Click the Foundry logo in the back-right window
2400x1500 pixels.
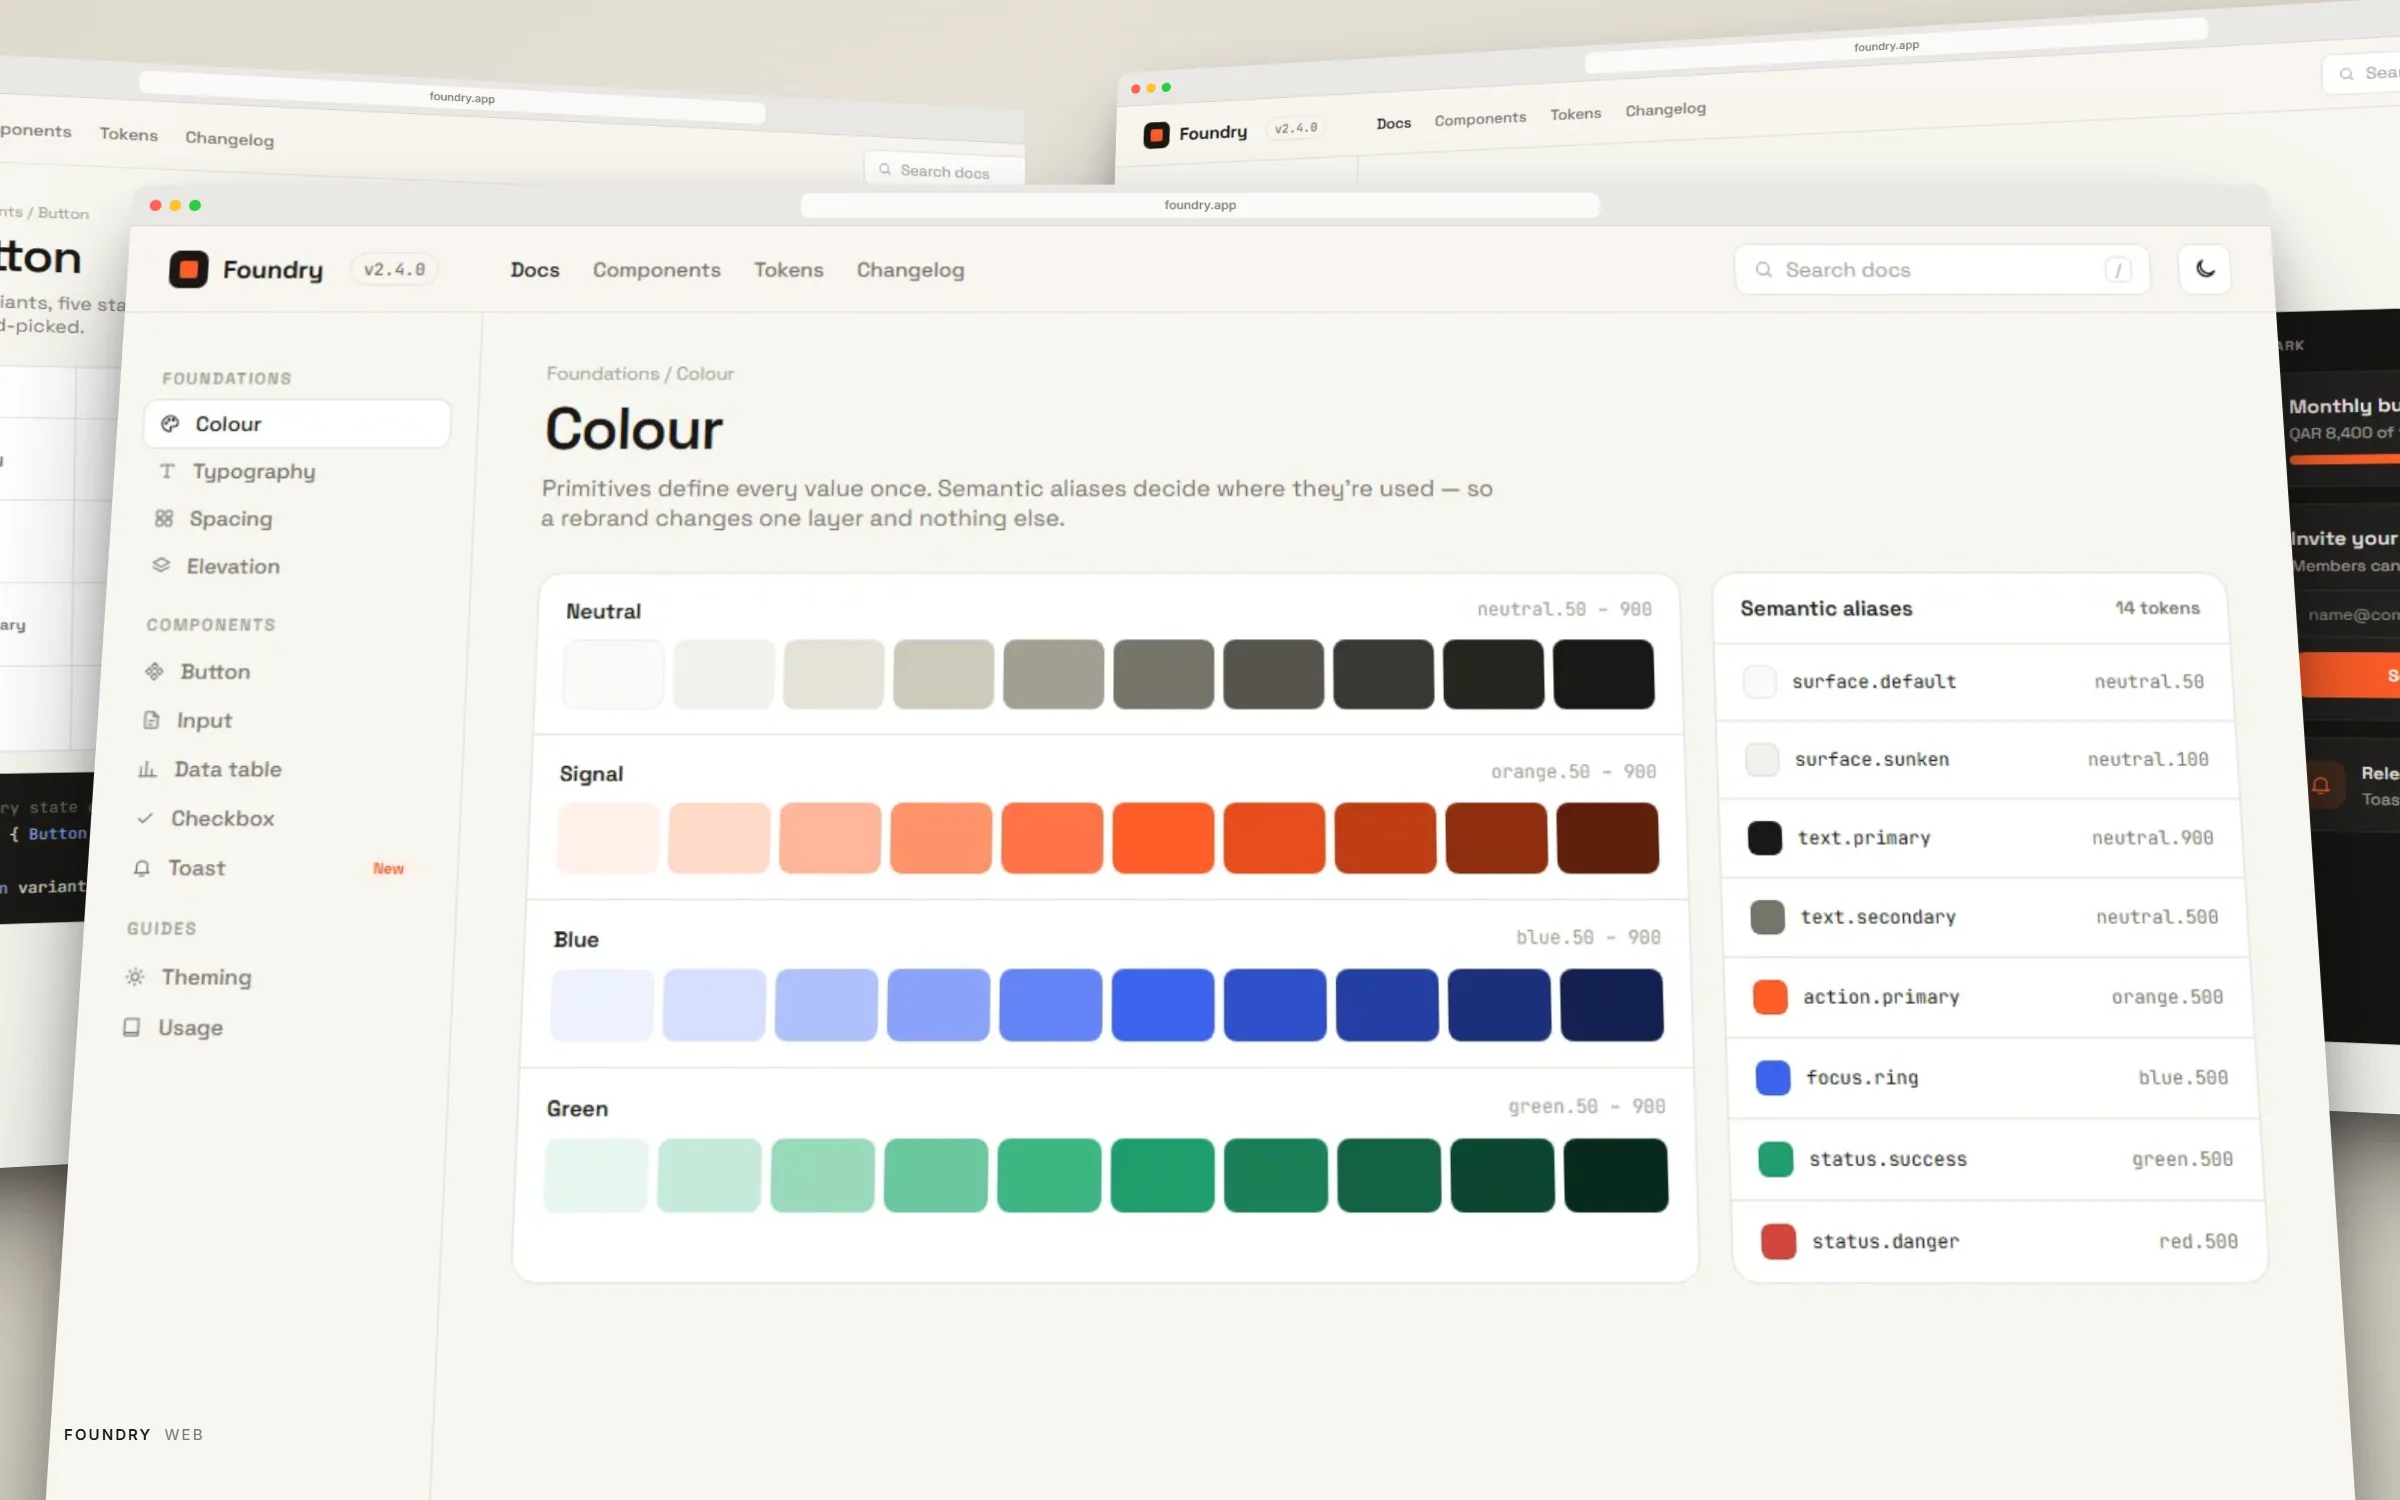tap(1156, 135)
